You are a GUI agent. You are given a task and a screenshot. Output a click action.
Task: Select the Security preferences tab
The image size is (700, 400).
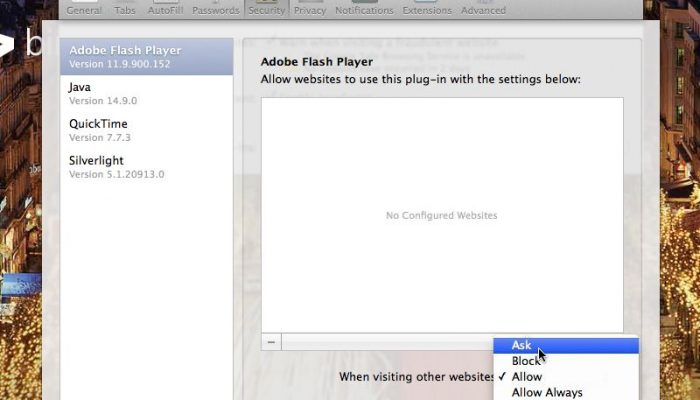tap(267, 9)
